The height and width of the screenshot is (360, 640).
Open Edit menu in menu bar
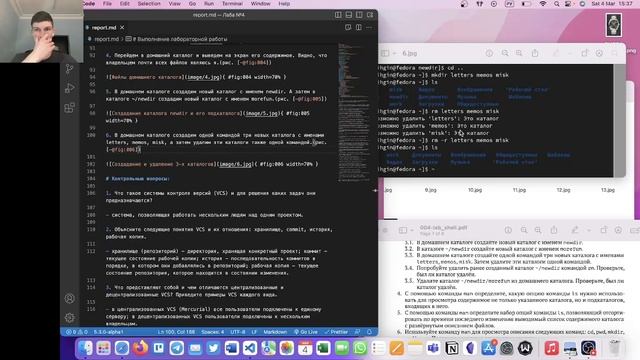click(x=124, y=4)
